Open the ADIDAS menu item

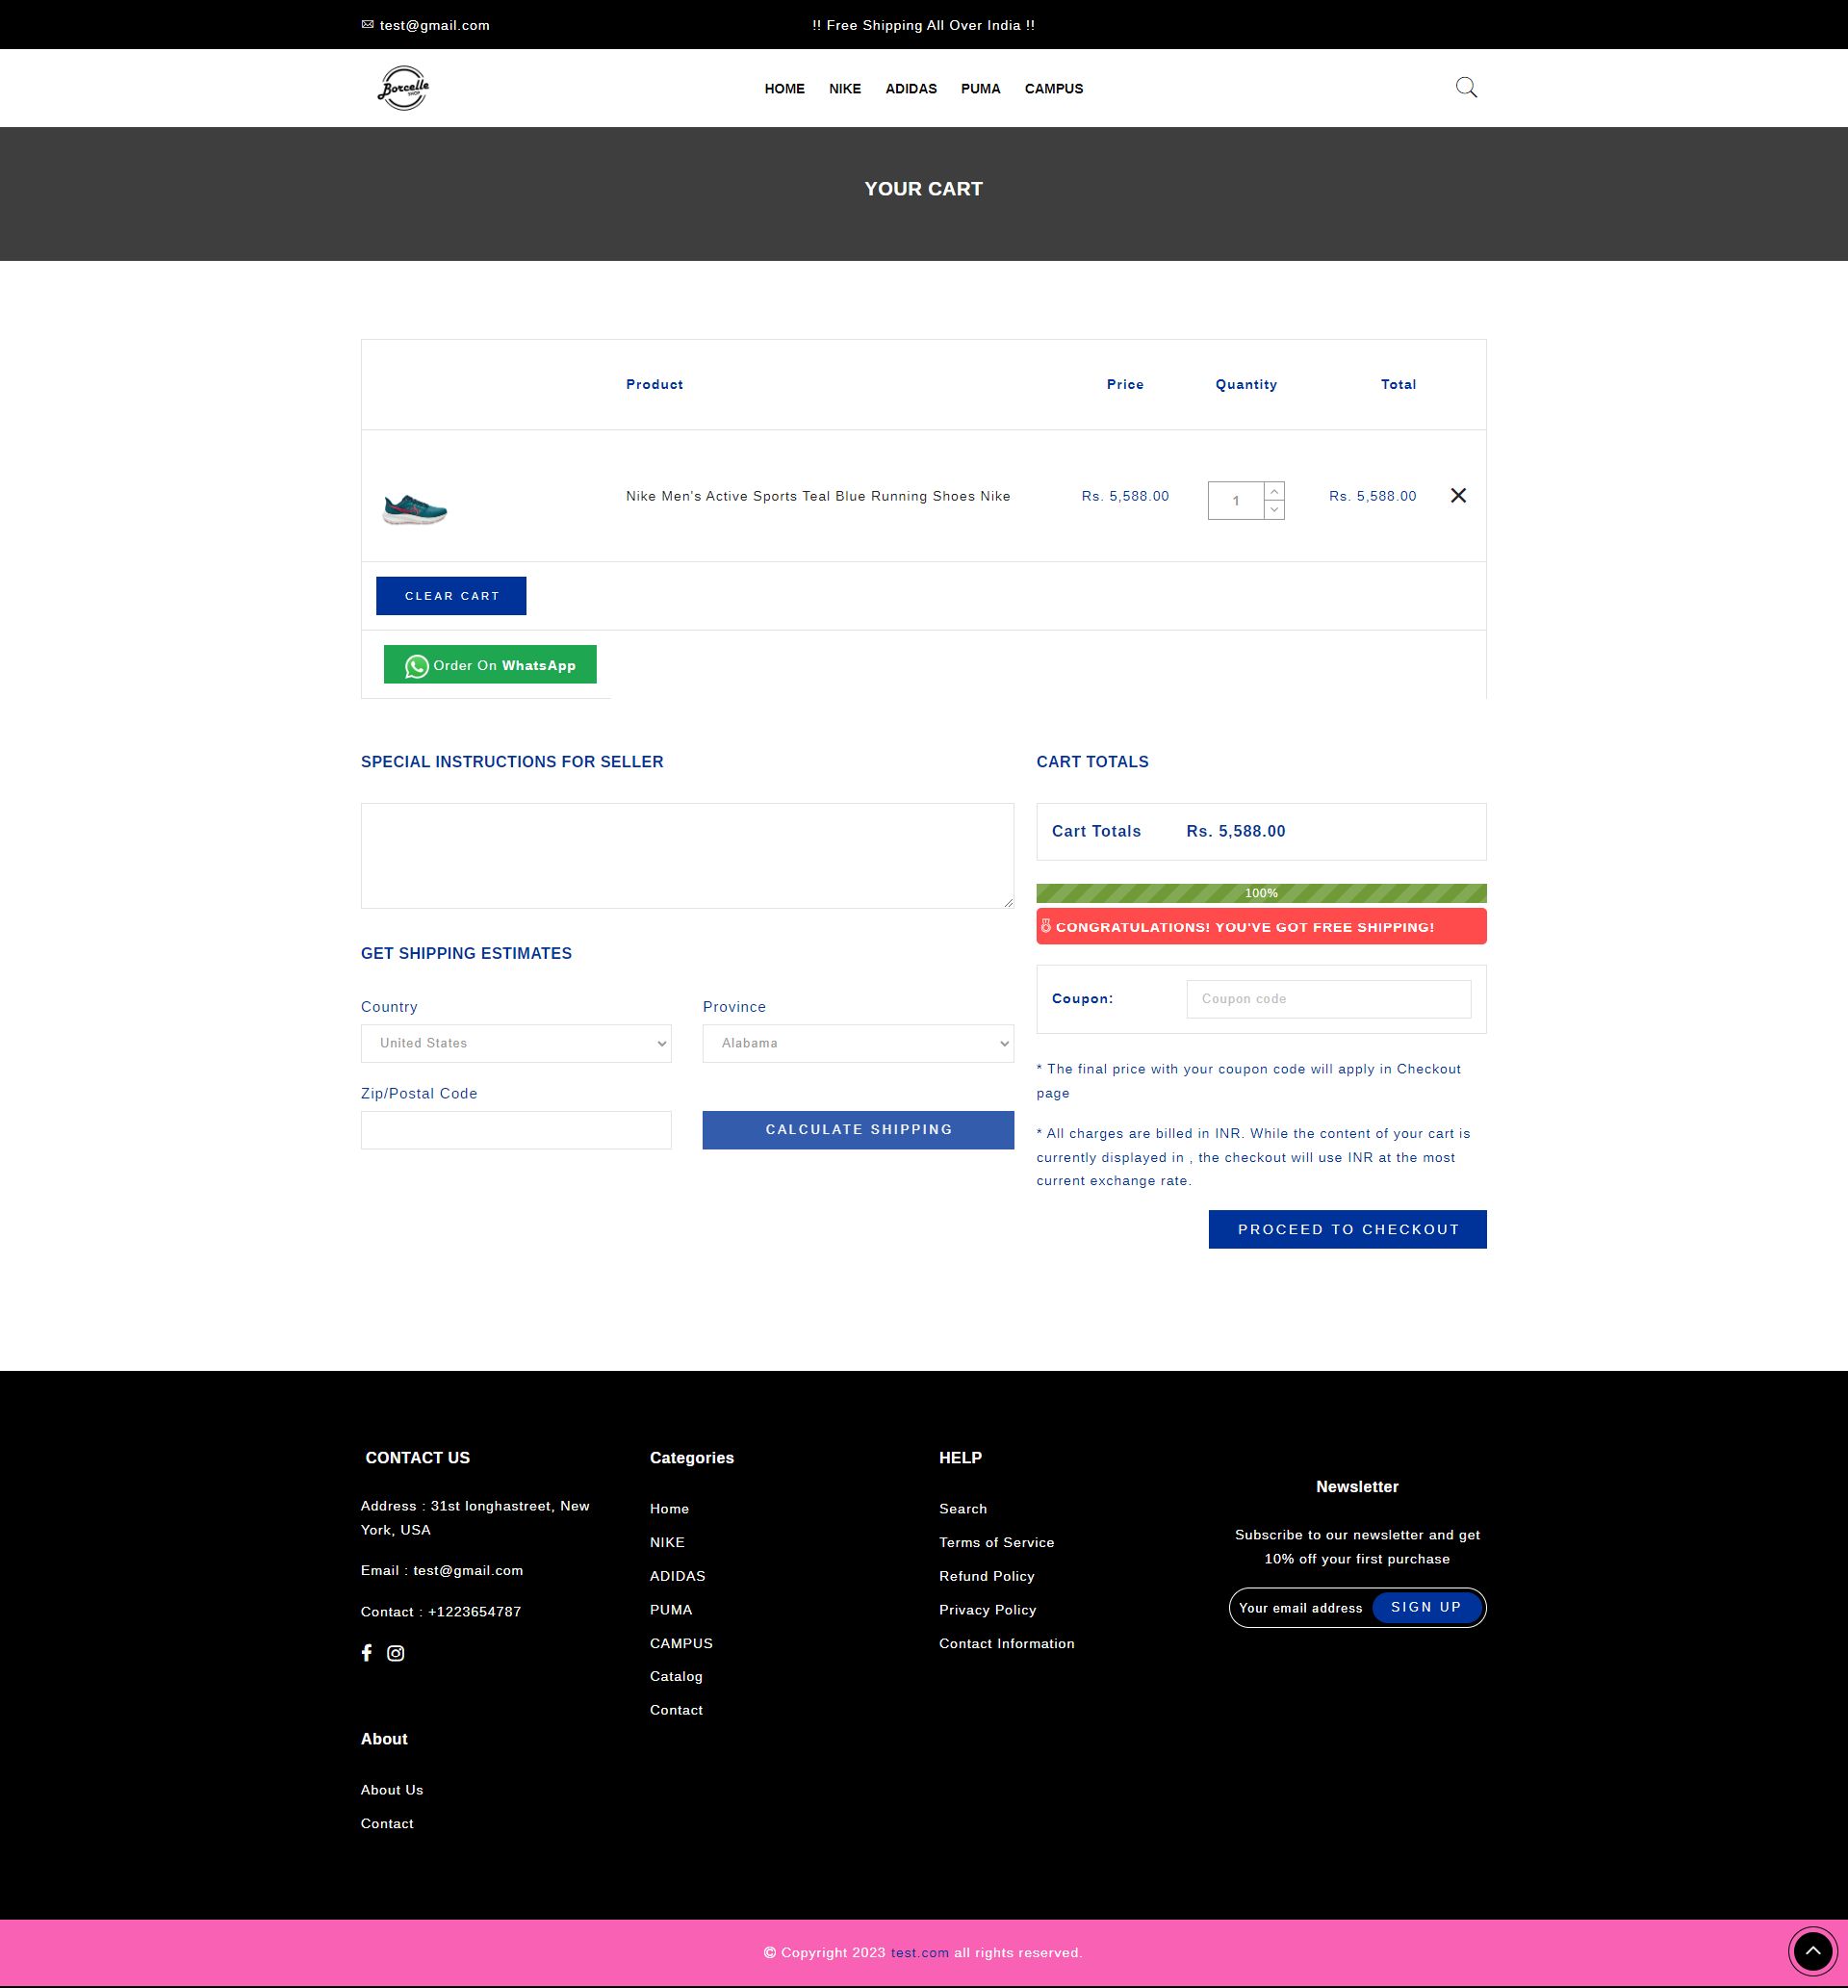pyautogui.click(x=910, y=89)
